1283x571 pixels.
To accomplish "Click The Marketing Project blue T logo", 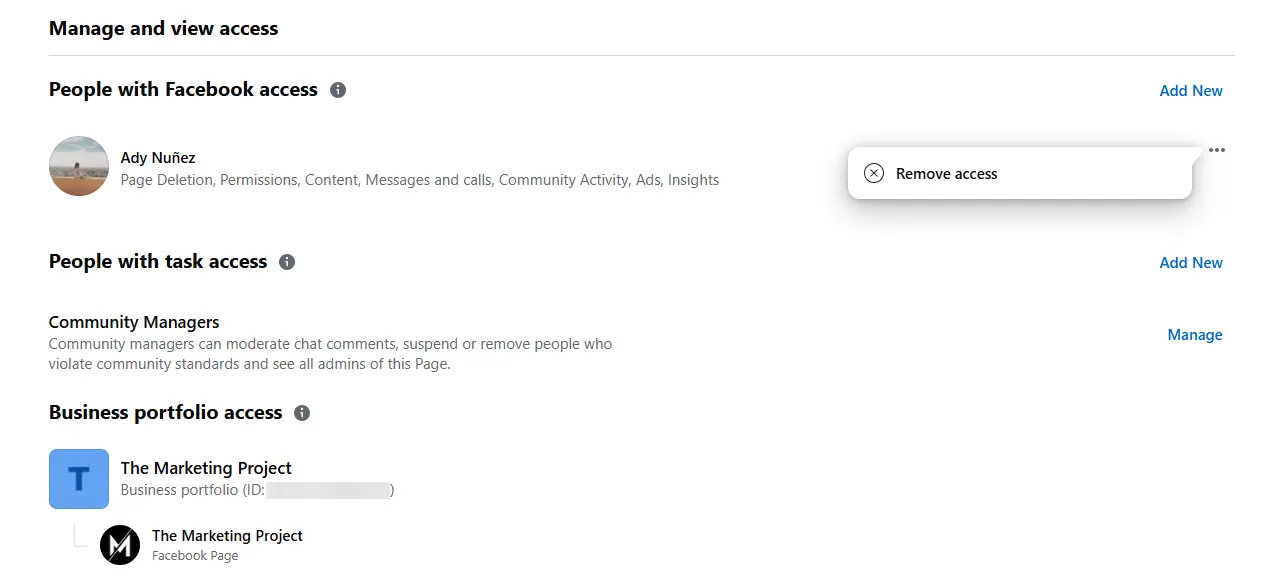I will 79,479.
